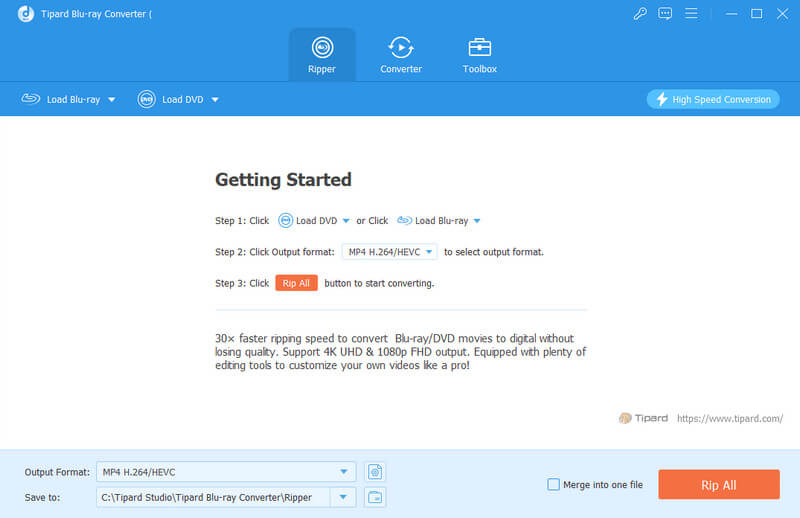Expand Step 1 Load DVD arrow
The width and height of the screenshot is (800, 518).
click(346, 221)
